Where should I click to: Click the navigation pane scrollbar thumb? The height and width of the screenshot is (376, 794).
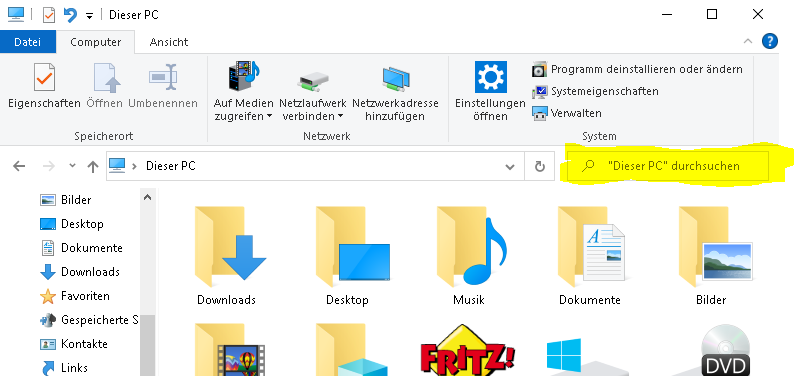[x=147, y=345]
